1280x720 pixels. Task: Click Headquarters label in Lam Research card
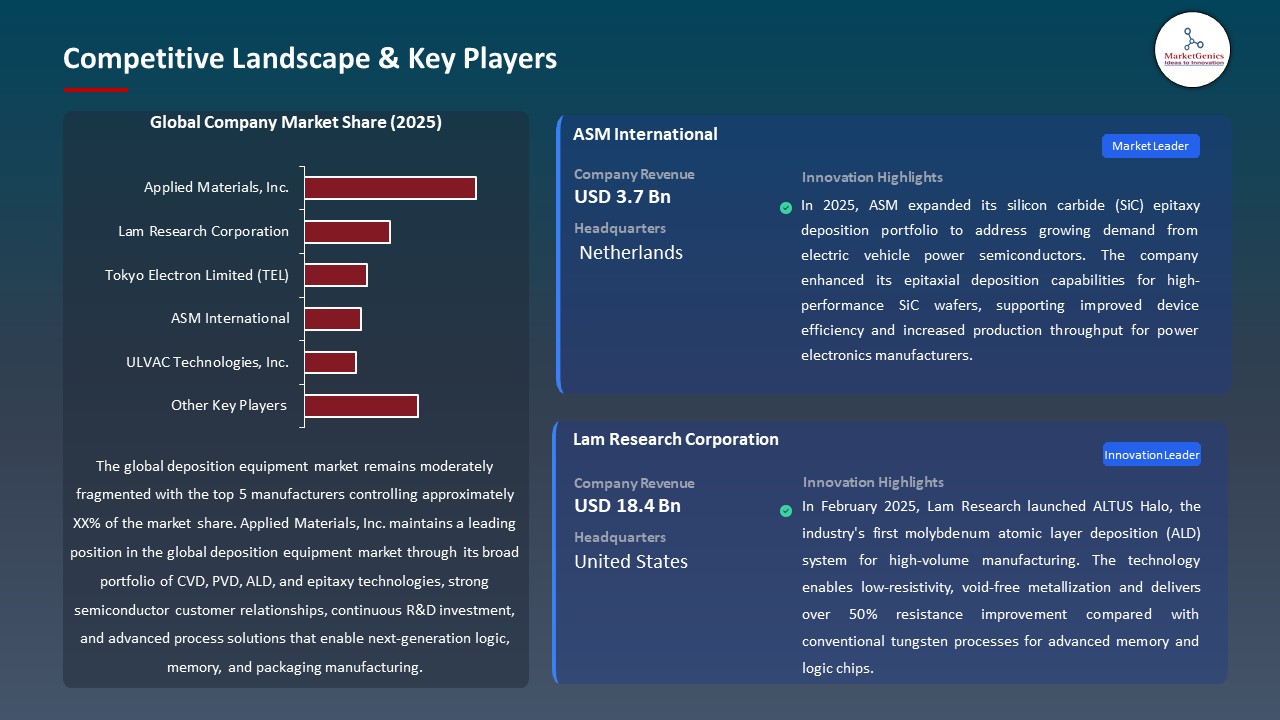point(620,538)
